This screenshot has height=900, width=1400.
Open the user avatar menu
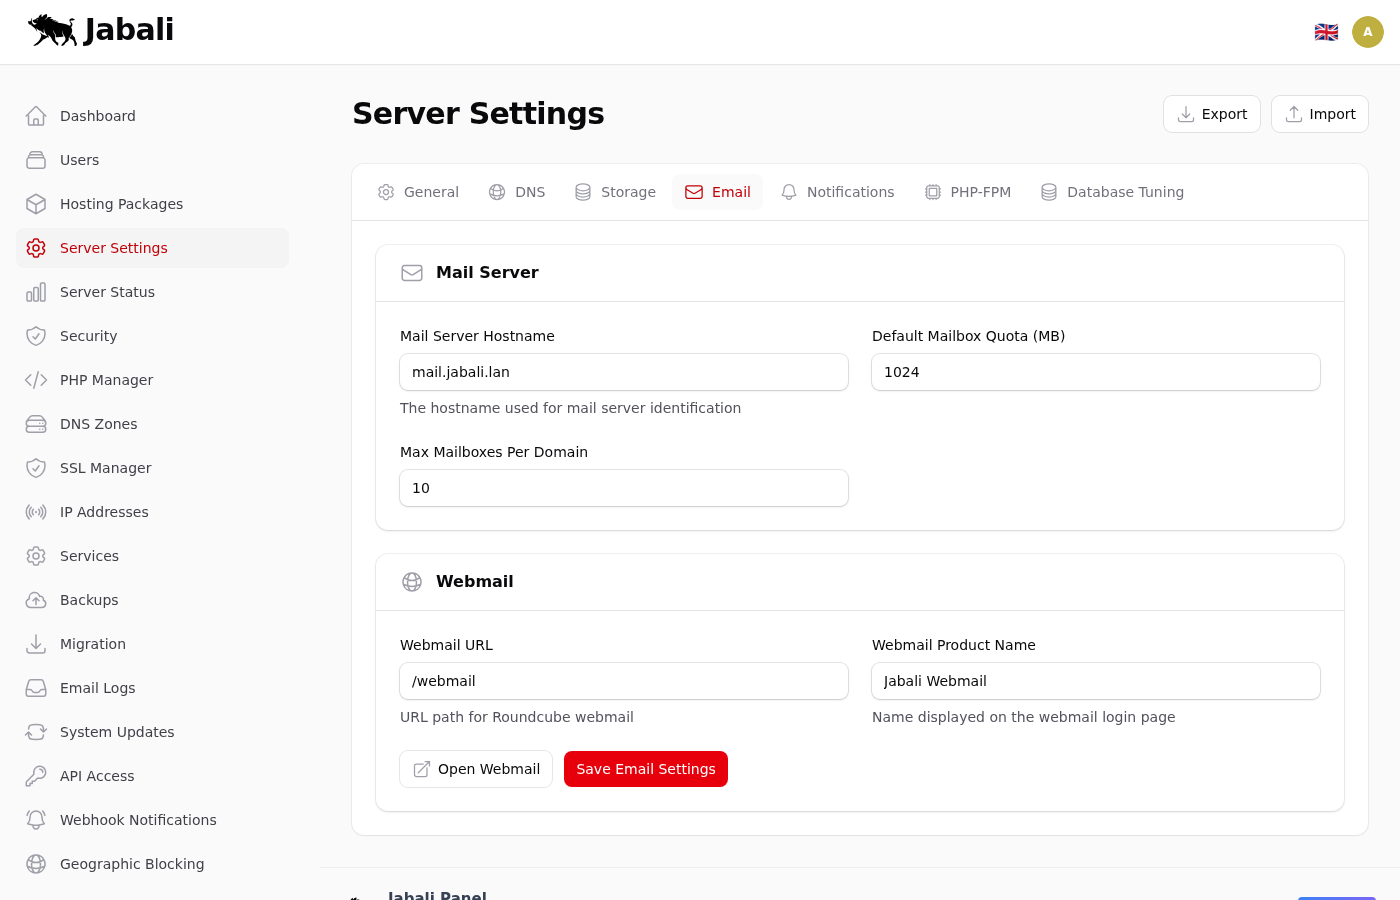tap(1367, 32)
